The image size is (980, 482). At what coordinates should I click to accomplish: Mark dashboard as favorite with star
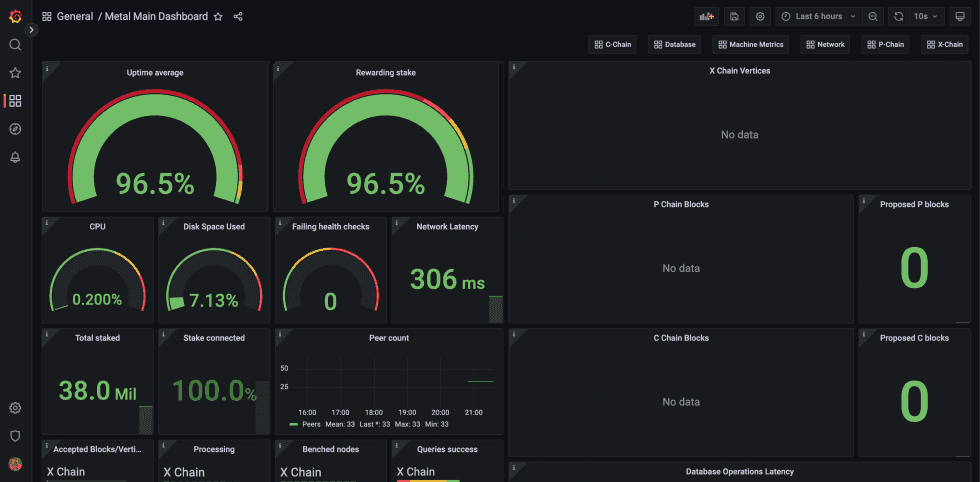click(x=218, y=17)
